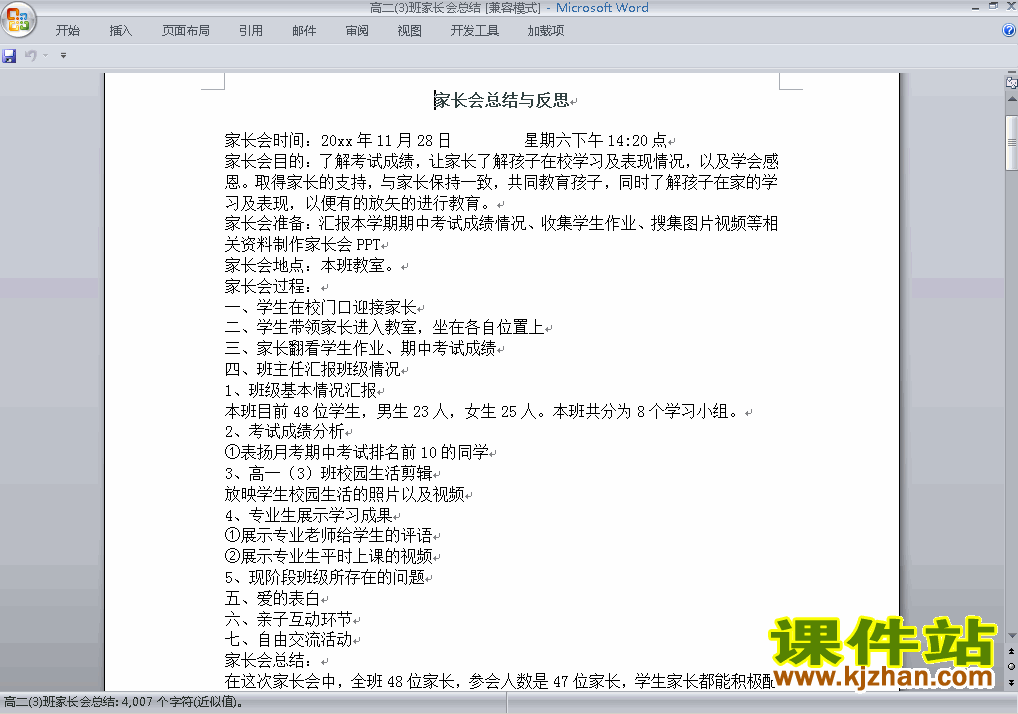Viewport: 1018px width, 714px height.
Task: Click the Select Browse Object circle button
Action: point(1012,667)
